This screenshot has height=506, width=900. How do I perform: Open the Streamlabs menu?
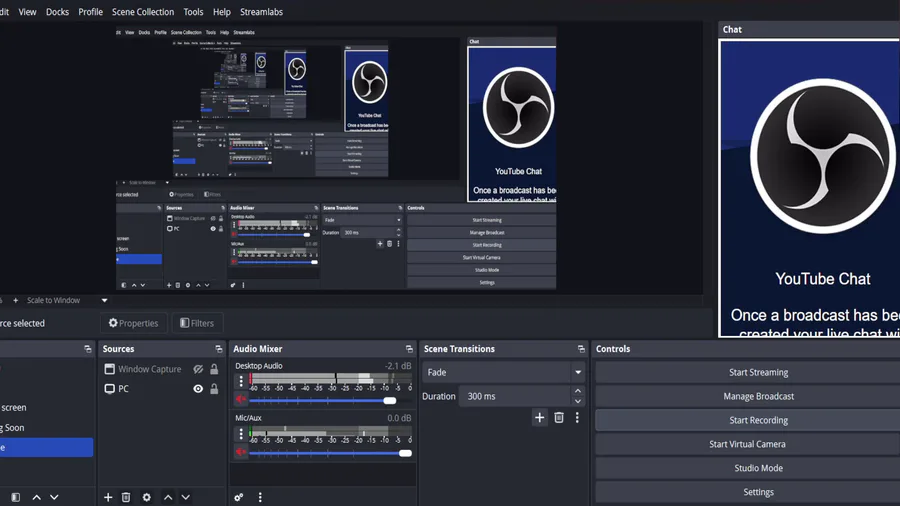261,11
